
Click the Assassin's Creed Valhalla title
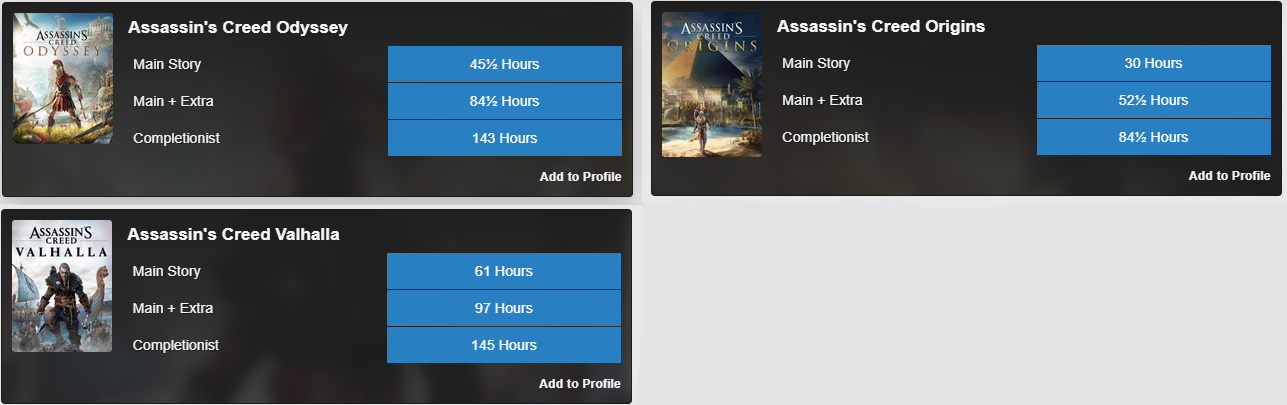[x=233, y=235]
